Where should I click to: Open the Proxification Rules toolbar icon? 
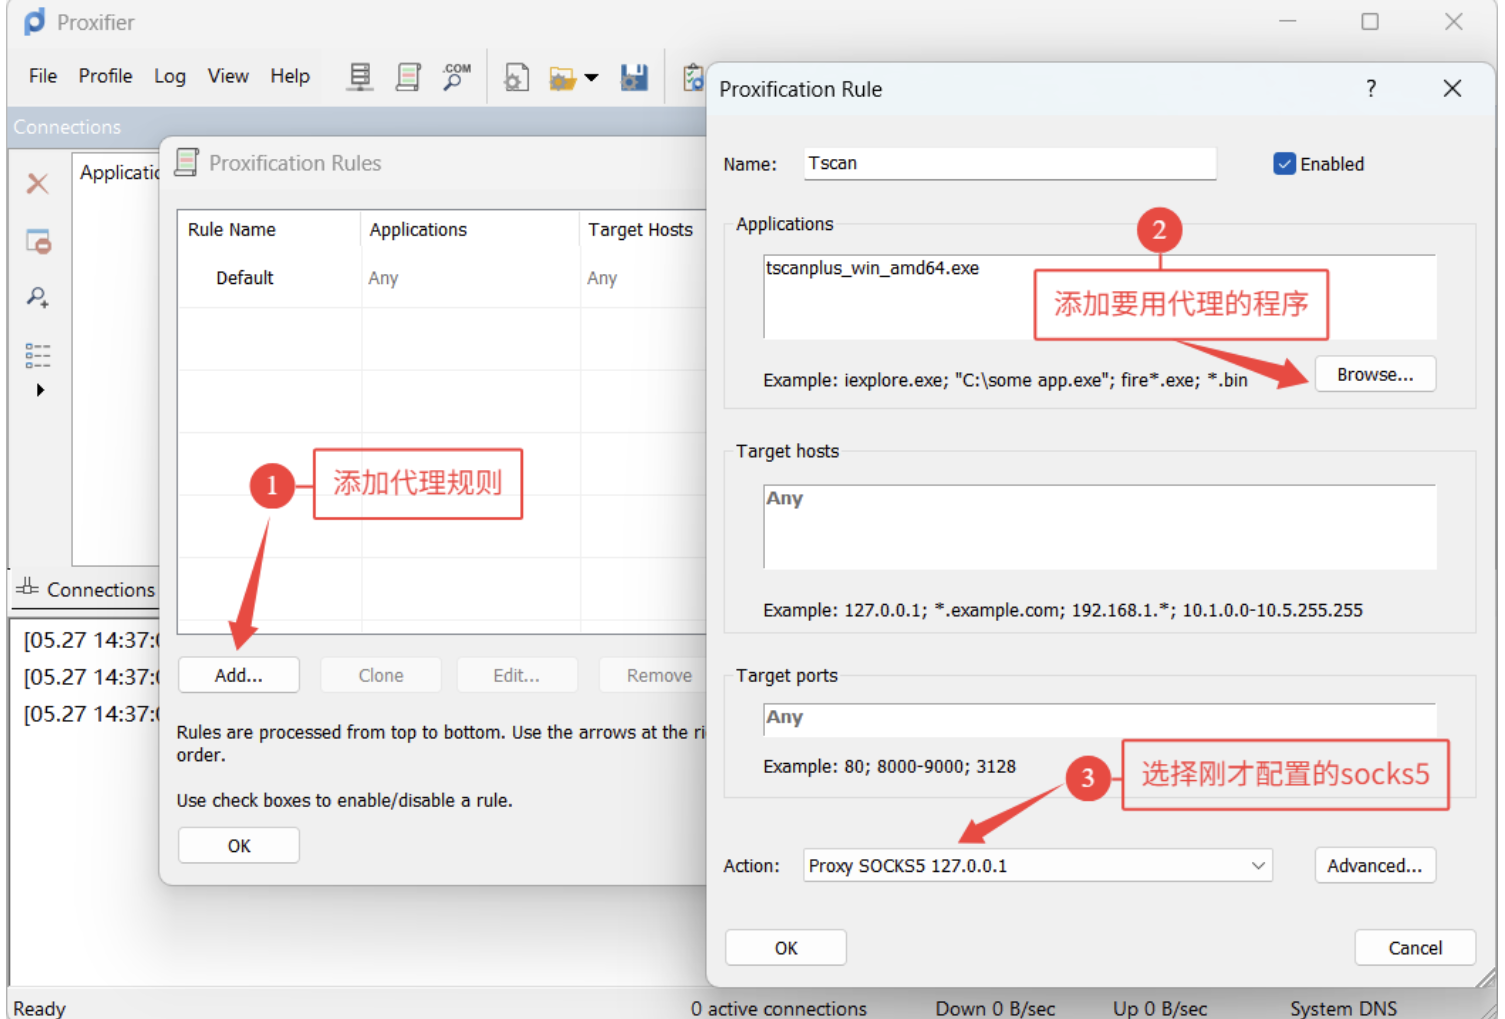point(408,77)
